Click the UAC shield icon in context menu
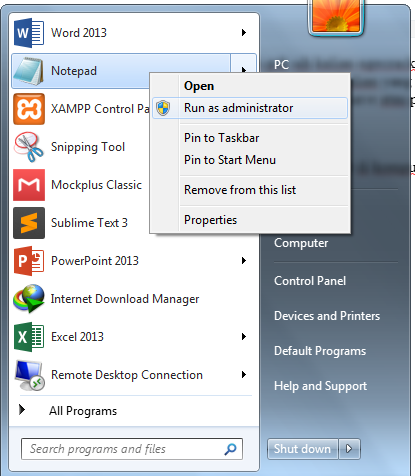 click(163, 108)
